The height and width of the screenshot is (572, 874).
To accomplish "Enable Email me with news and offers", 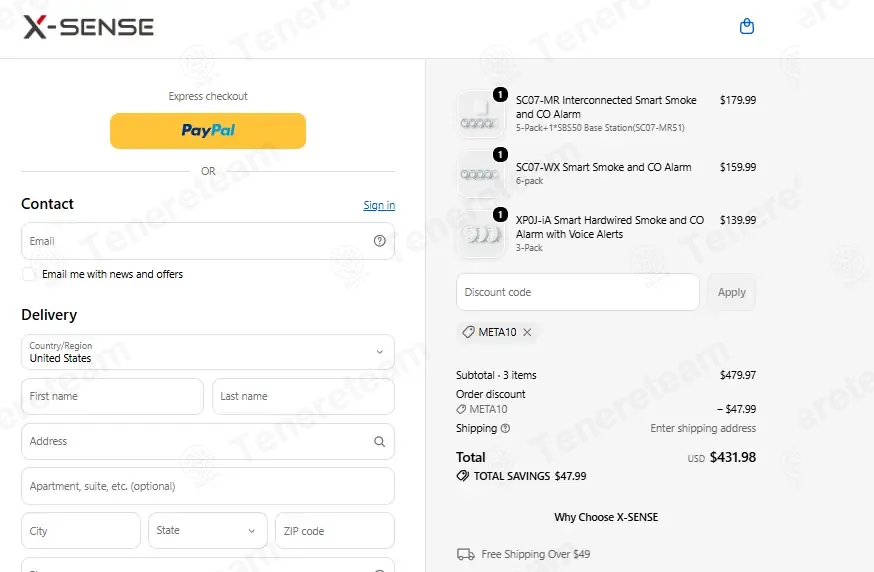I will click(x=28, y=274).
